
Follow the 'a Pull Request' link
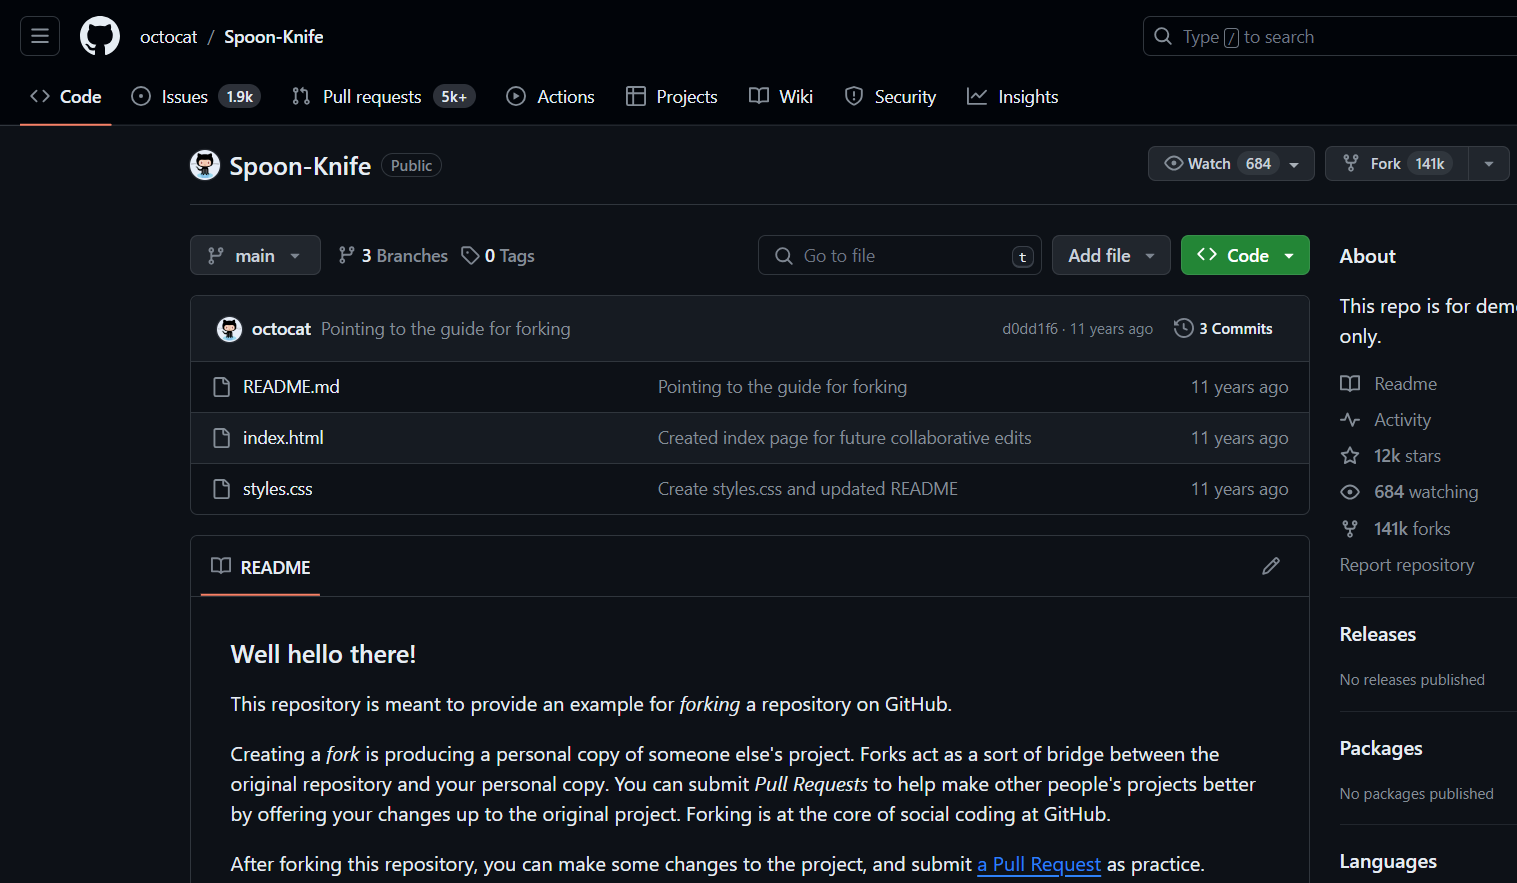coord(1039,864)
